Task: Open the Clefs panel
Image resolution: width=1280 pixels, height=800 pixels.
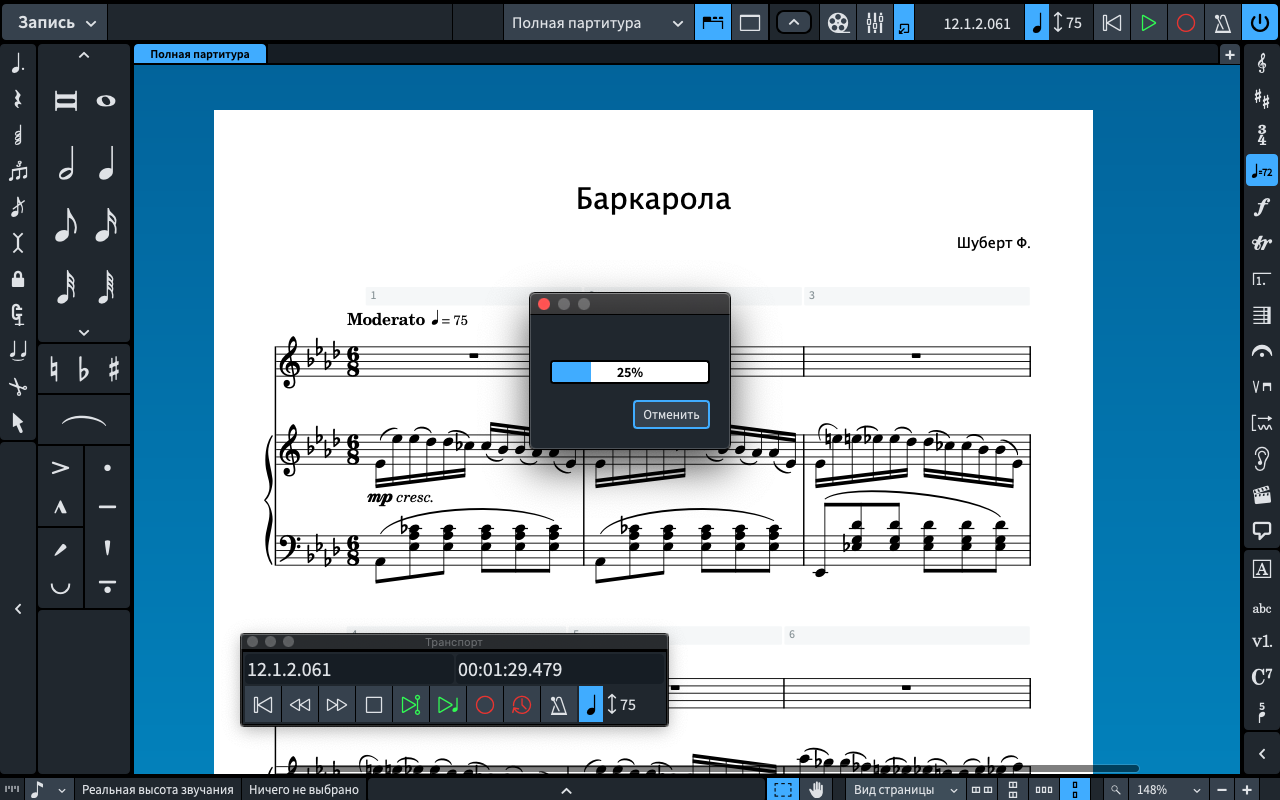Action: pyautogui.click(x=1261, y=62)
